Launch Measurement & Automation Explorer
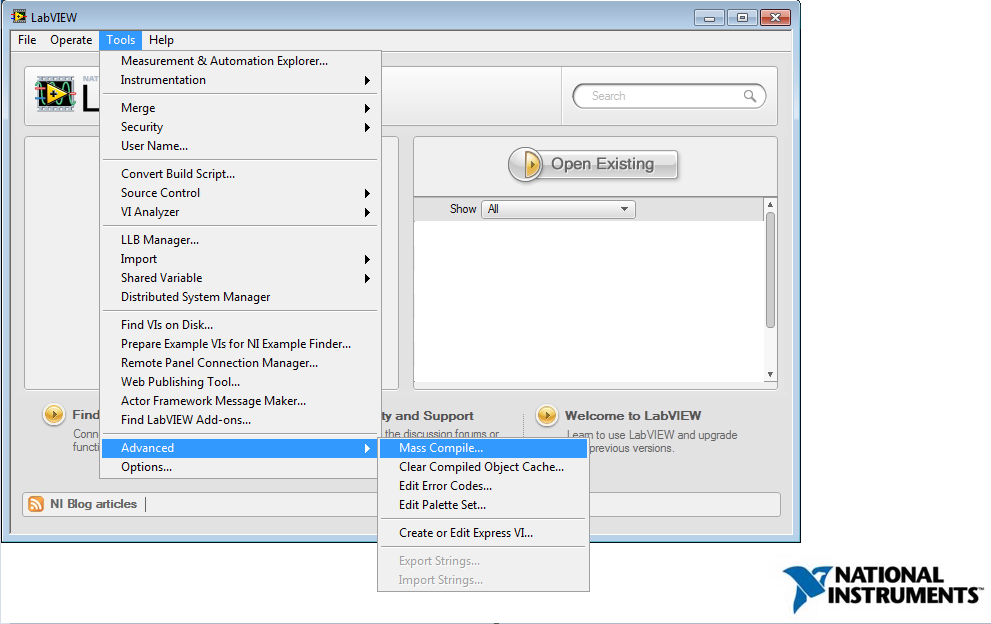This screenshot has height=624, width=991. [240, 61]
